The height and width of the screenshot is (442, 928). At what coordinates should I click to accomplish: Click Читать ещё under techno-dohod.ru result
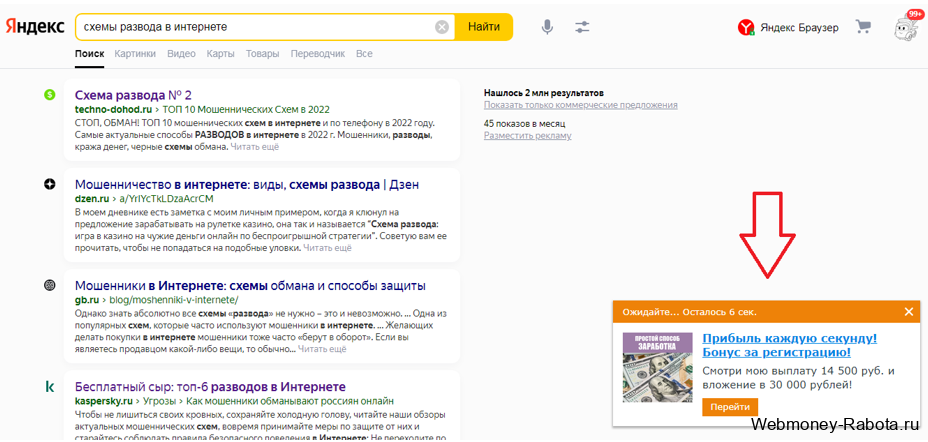pyautogui.click(x=254, y=147)
